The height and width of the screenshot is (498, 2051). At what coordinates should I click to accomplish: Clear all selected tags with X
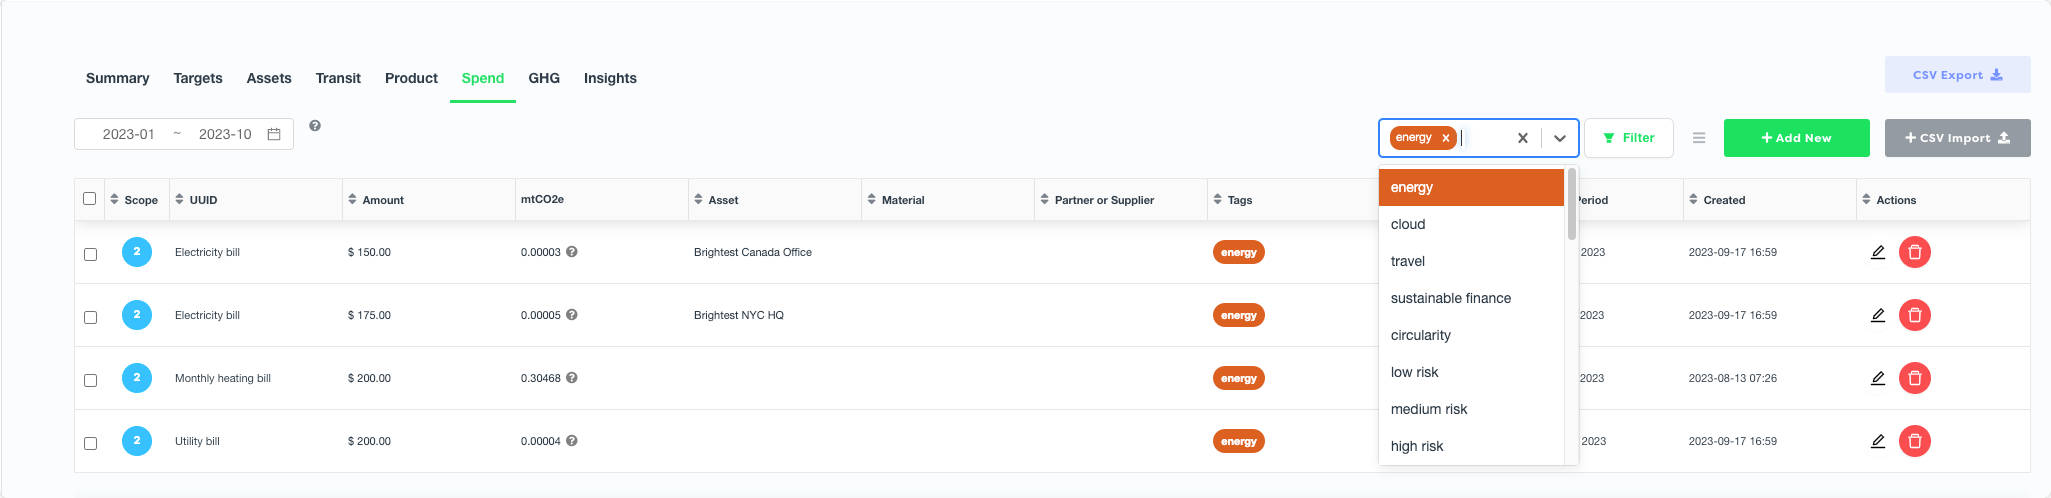1523,138
